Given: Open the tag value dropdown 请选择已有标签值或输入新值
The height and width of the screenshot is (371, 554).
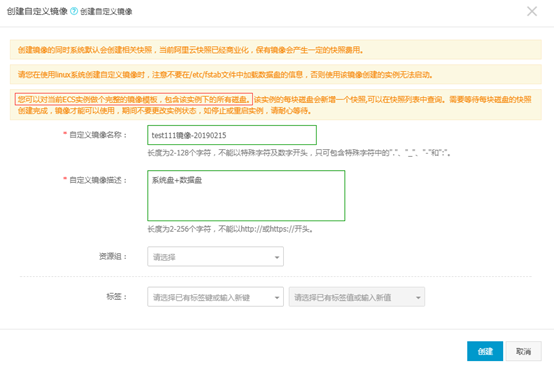Looking at the screenshot, I should pyautogui.click(x=356, y=297).
